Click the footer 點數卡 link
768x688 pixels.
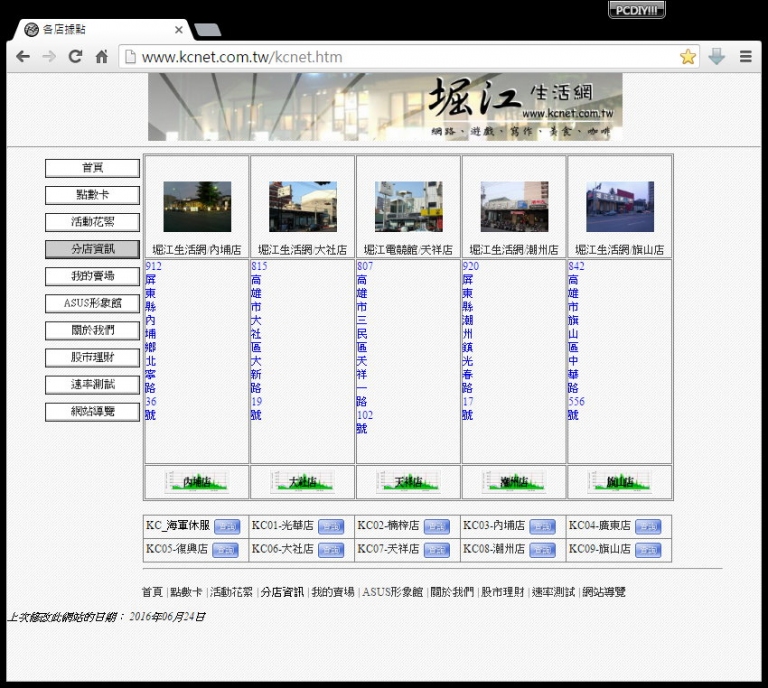click(186, 592)
